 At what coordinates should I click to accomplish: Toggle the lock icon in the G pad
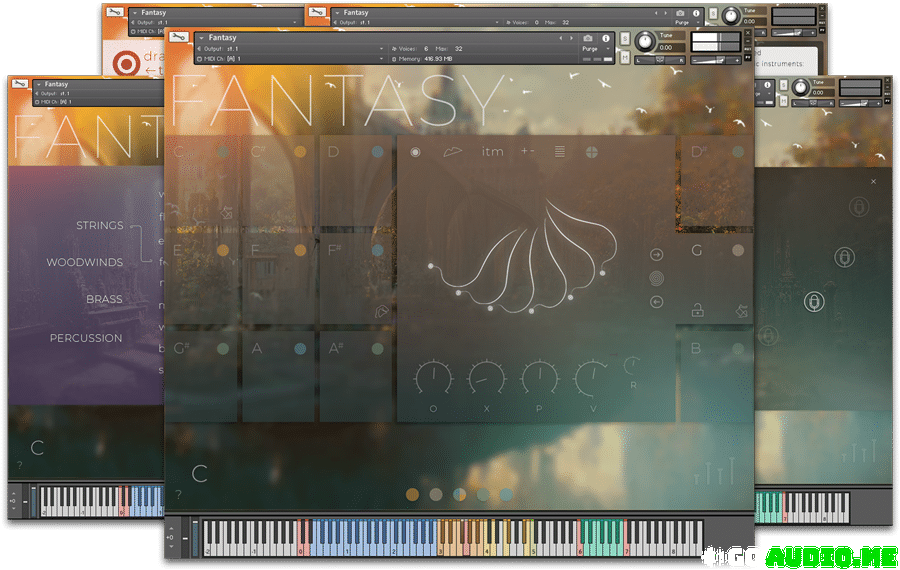pos(697,311)
